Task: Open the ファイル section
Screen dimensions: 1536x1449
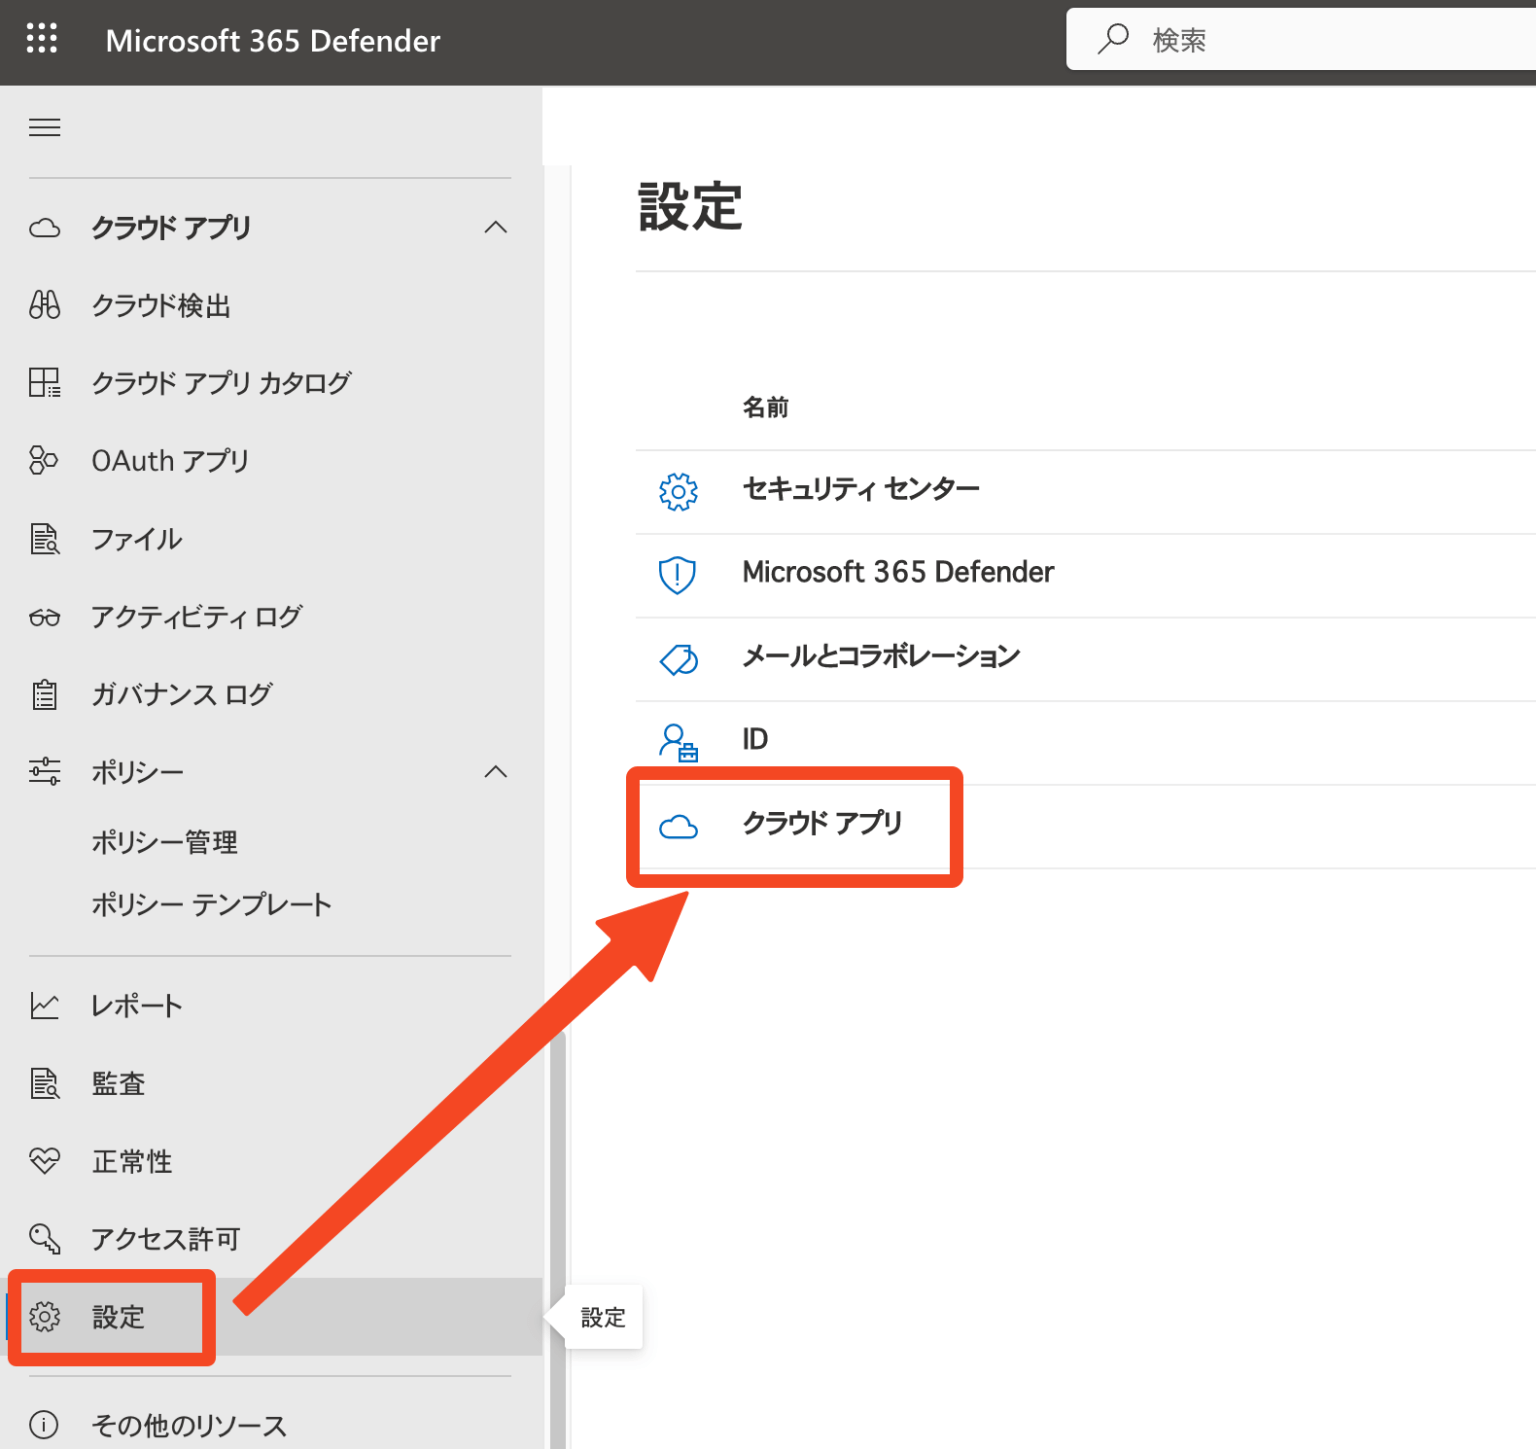Action: tap(136, 539)
